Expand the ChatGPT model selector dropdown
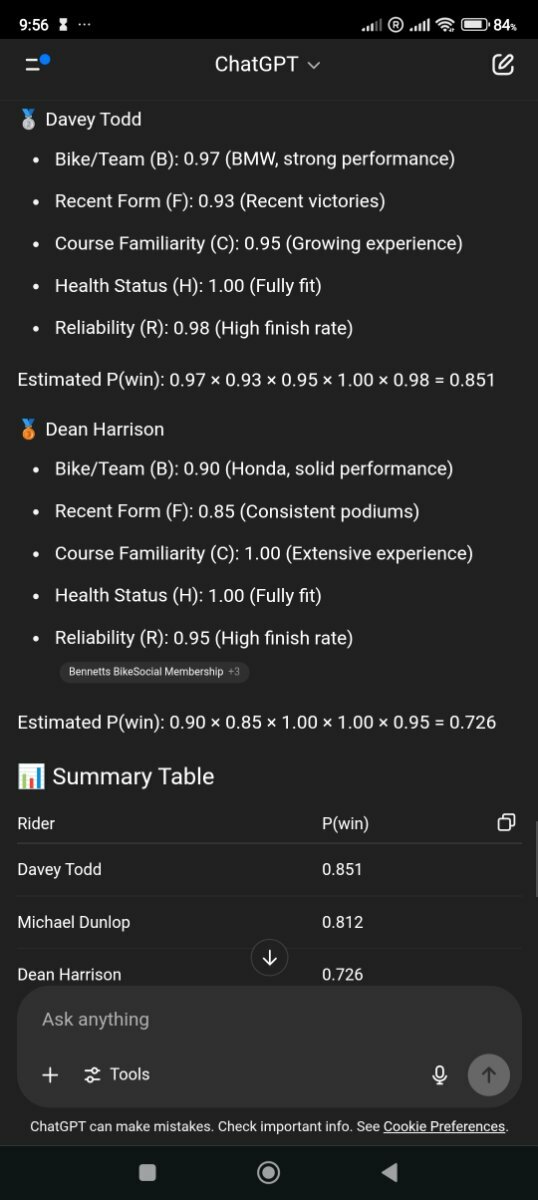Viewport: 538px width, 1200px height. click(x=267, y=64)
